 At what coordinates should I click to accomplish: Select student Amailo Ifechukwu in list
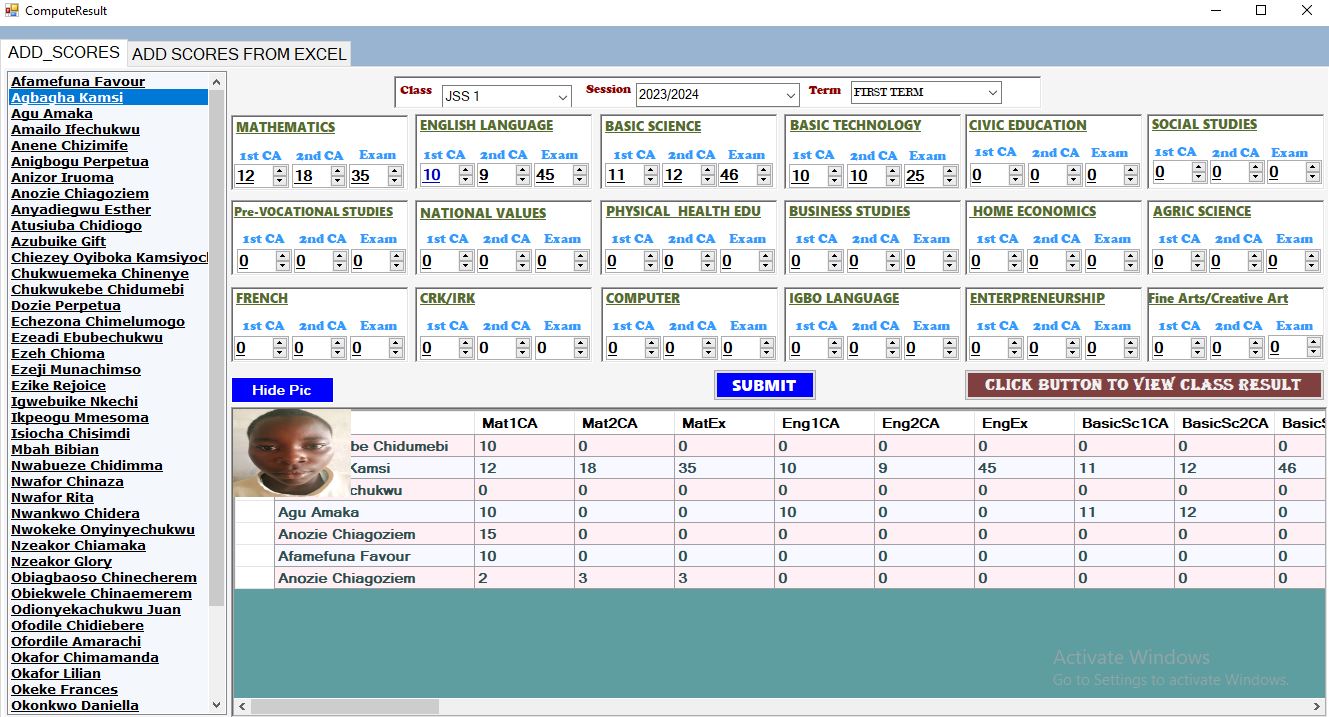coord(75,129)
